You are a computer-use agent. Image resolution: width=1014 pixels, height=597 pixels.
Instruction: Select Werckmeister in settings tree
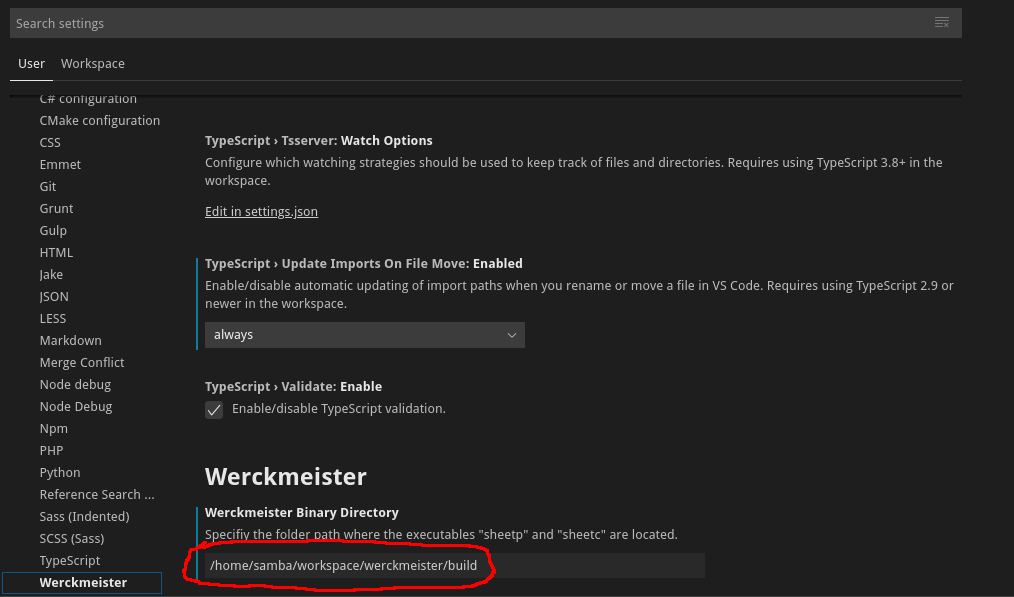tap(83, 582)
